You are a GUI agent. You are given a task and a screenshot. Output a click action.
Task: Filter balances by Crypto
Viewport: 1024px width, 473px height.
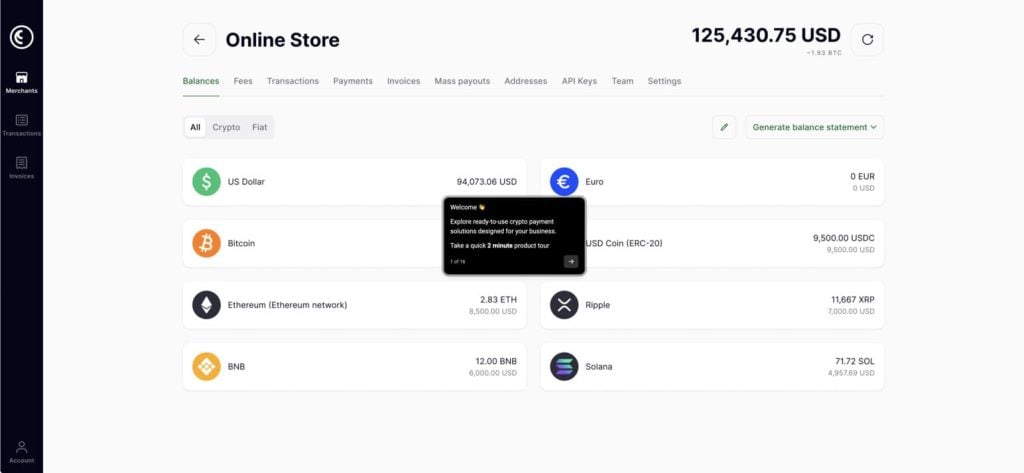click(x=226, y=127)
